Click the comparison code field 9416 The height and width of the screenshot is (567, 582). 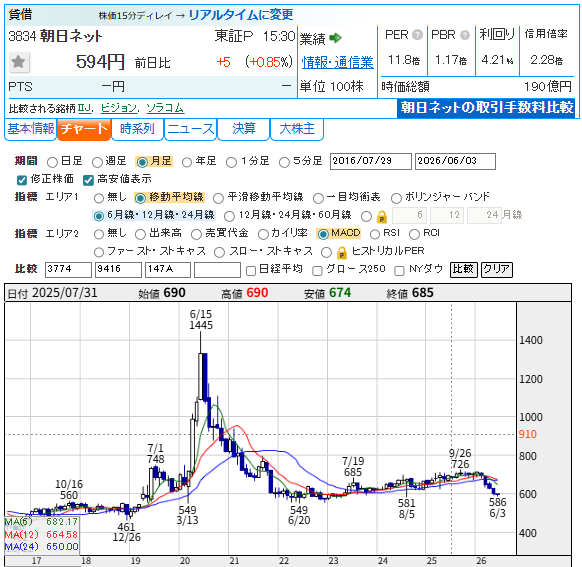pos(118,270)
